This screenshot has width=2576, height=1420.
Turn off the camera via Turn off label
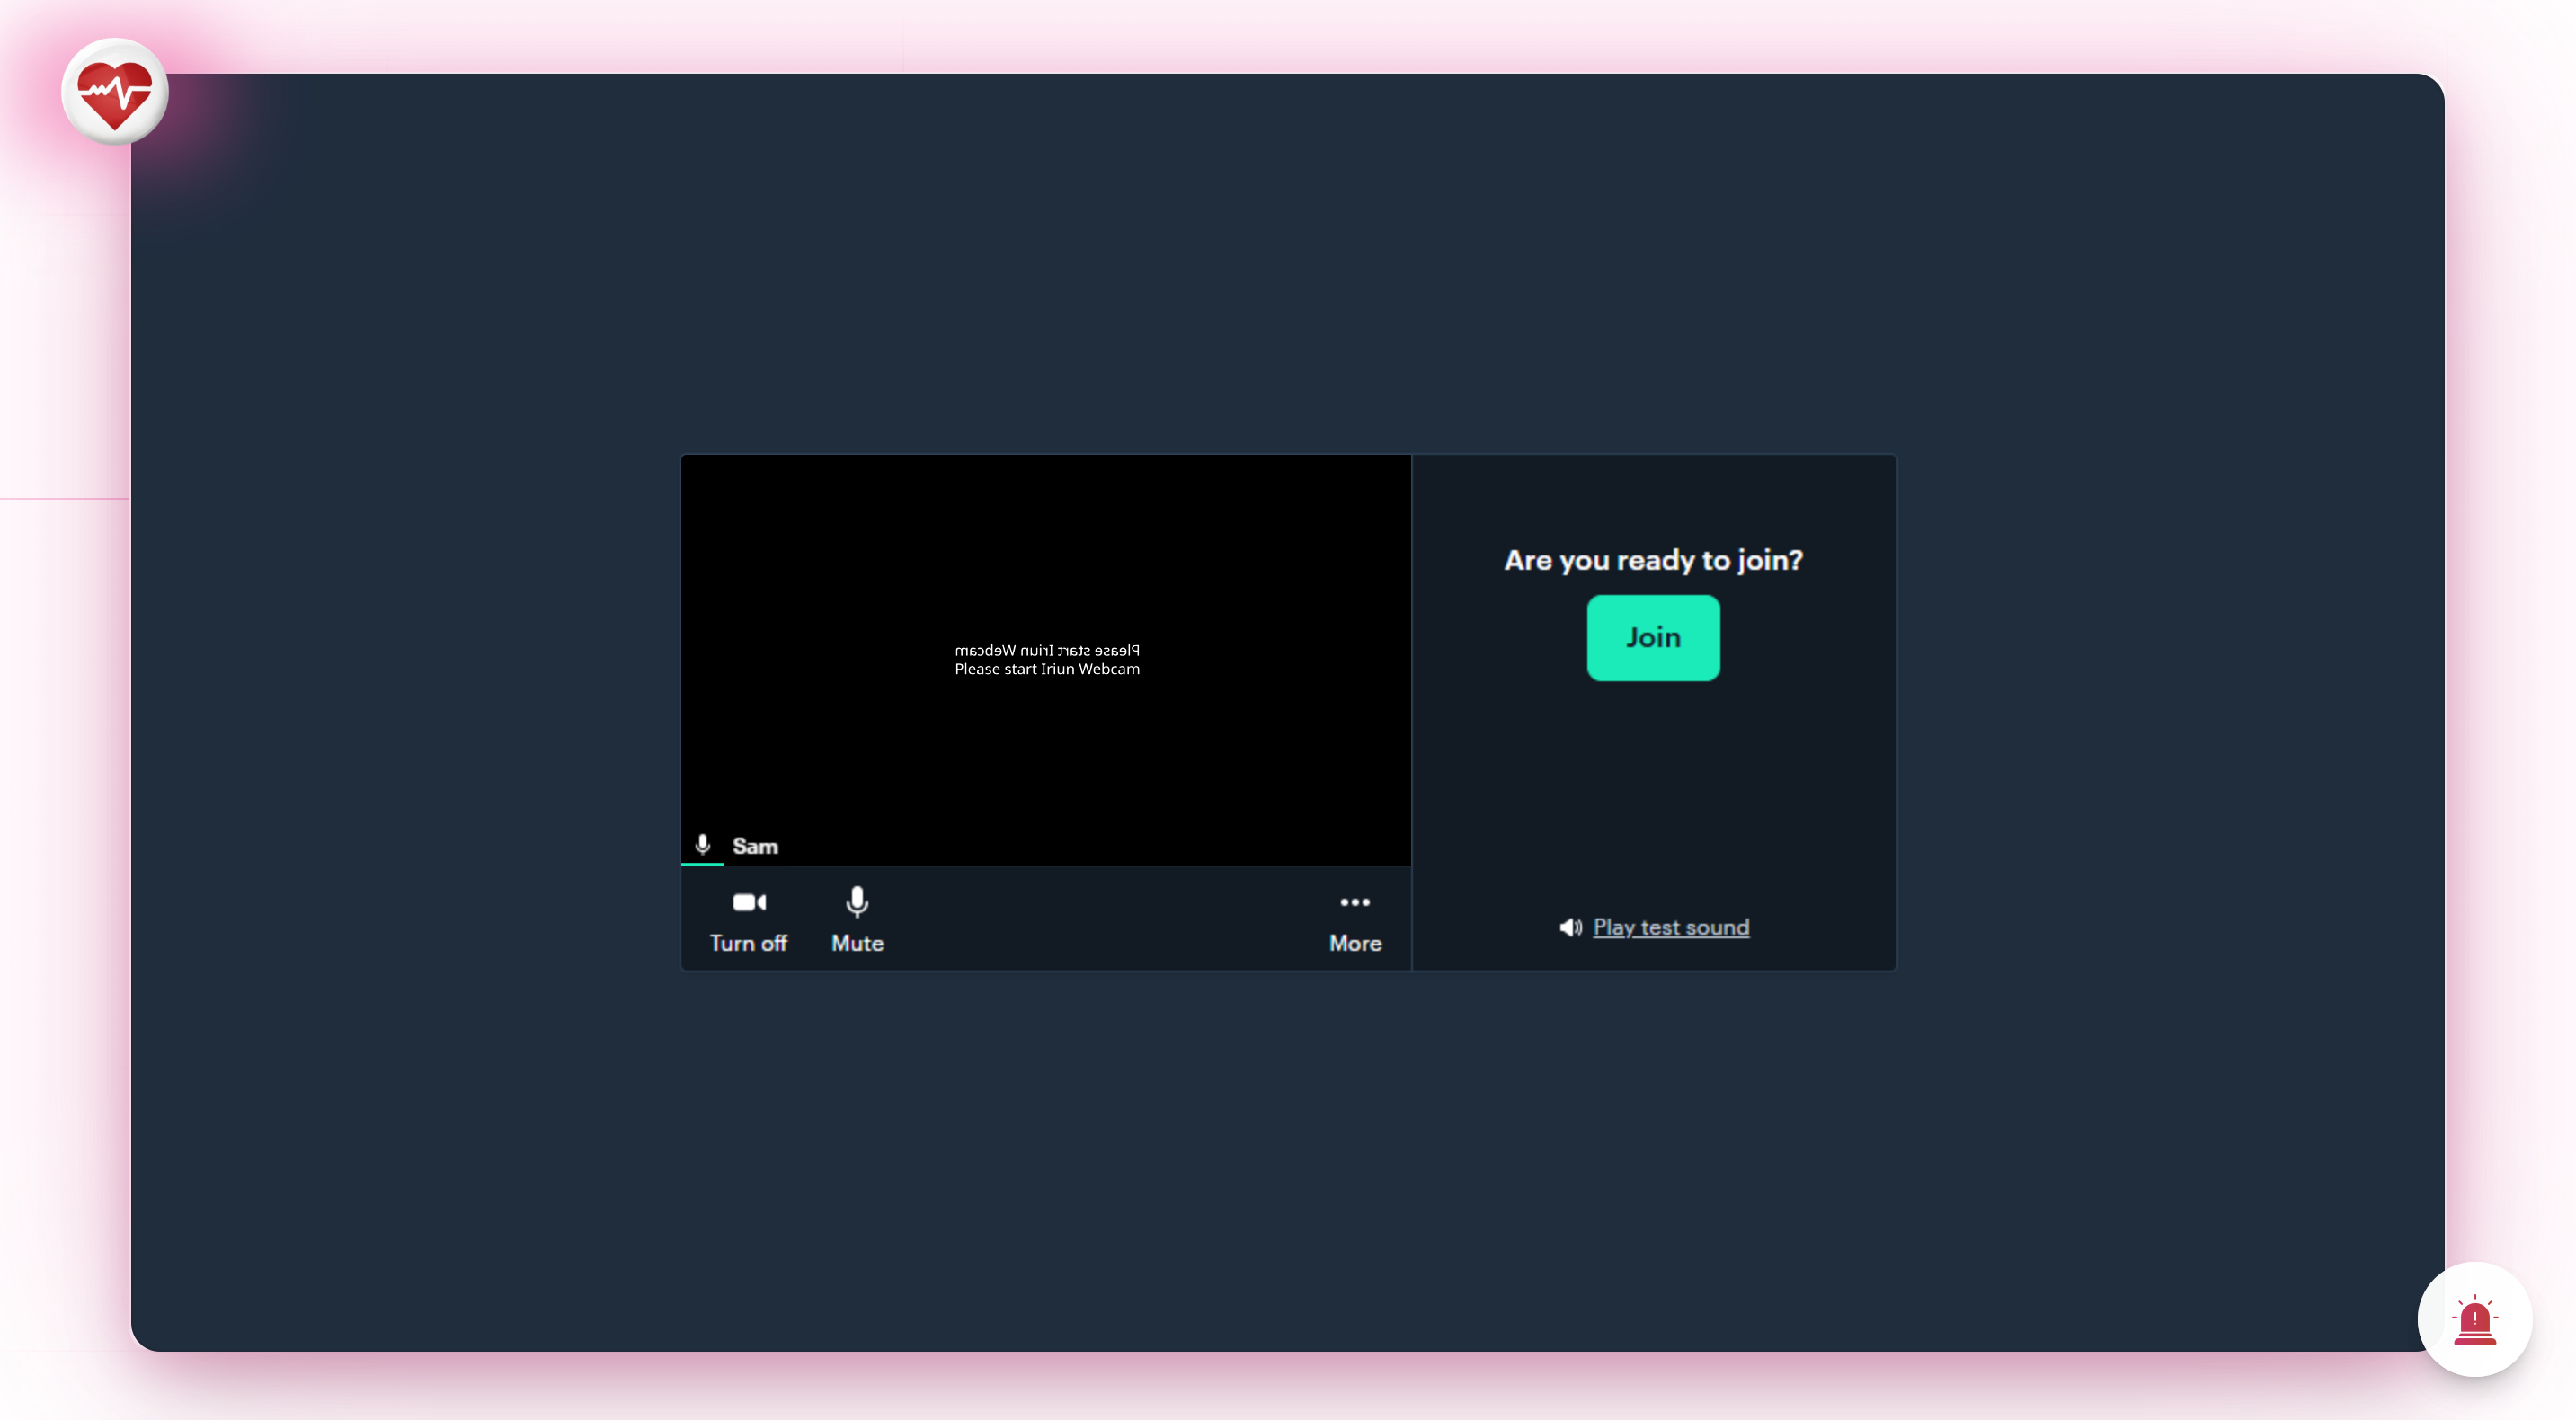pos(748,943)
